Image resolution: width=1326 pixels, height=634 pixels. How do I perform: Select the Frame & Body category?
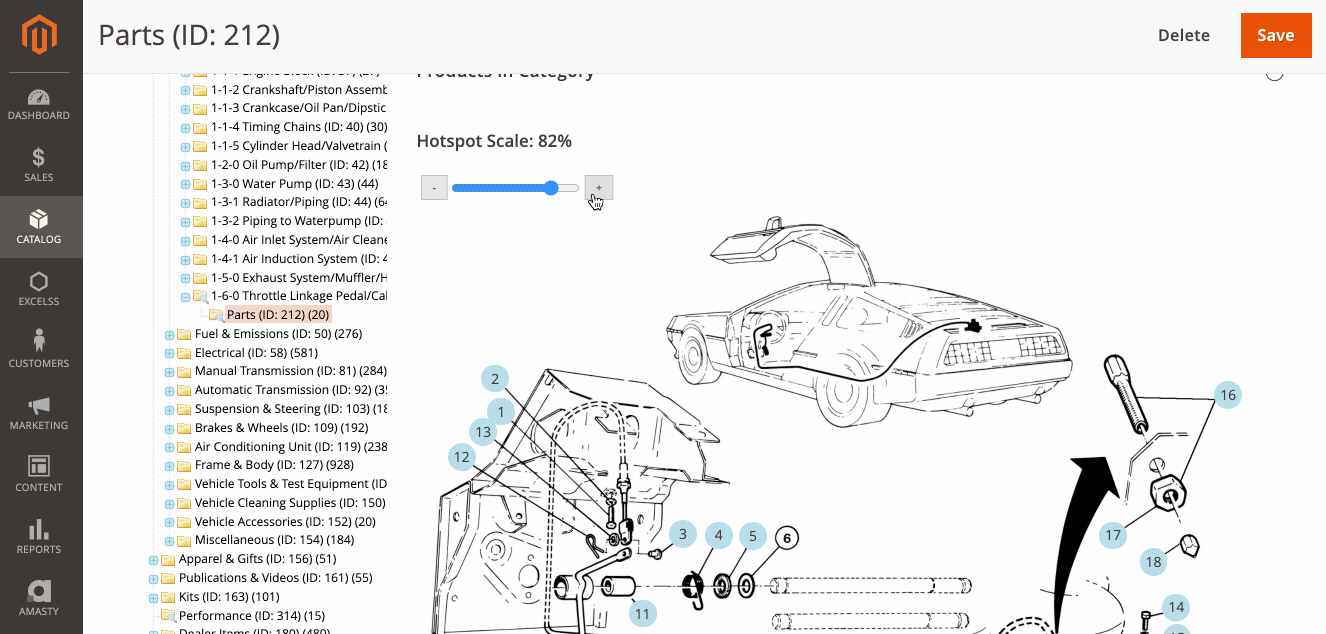[274, 465]
